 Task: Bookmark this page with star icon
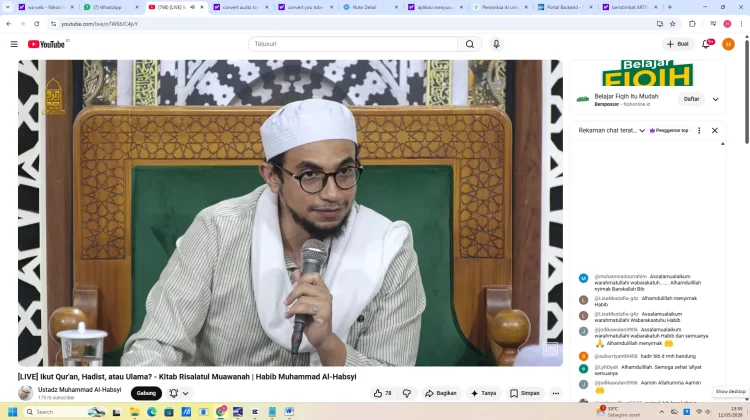(673, 23)
